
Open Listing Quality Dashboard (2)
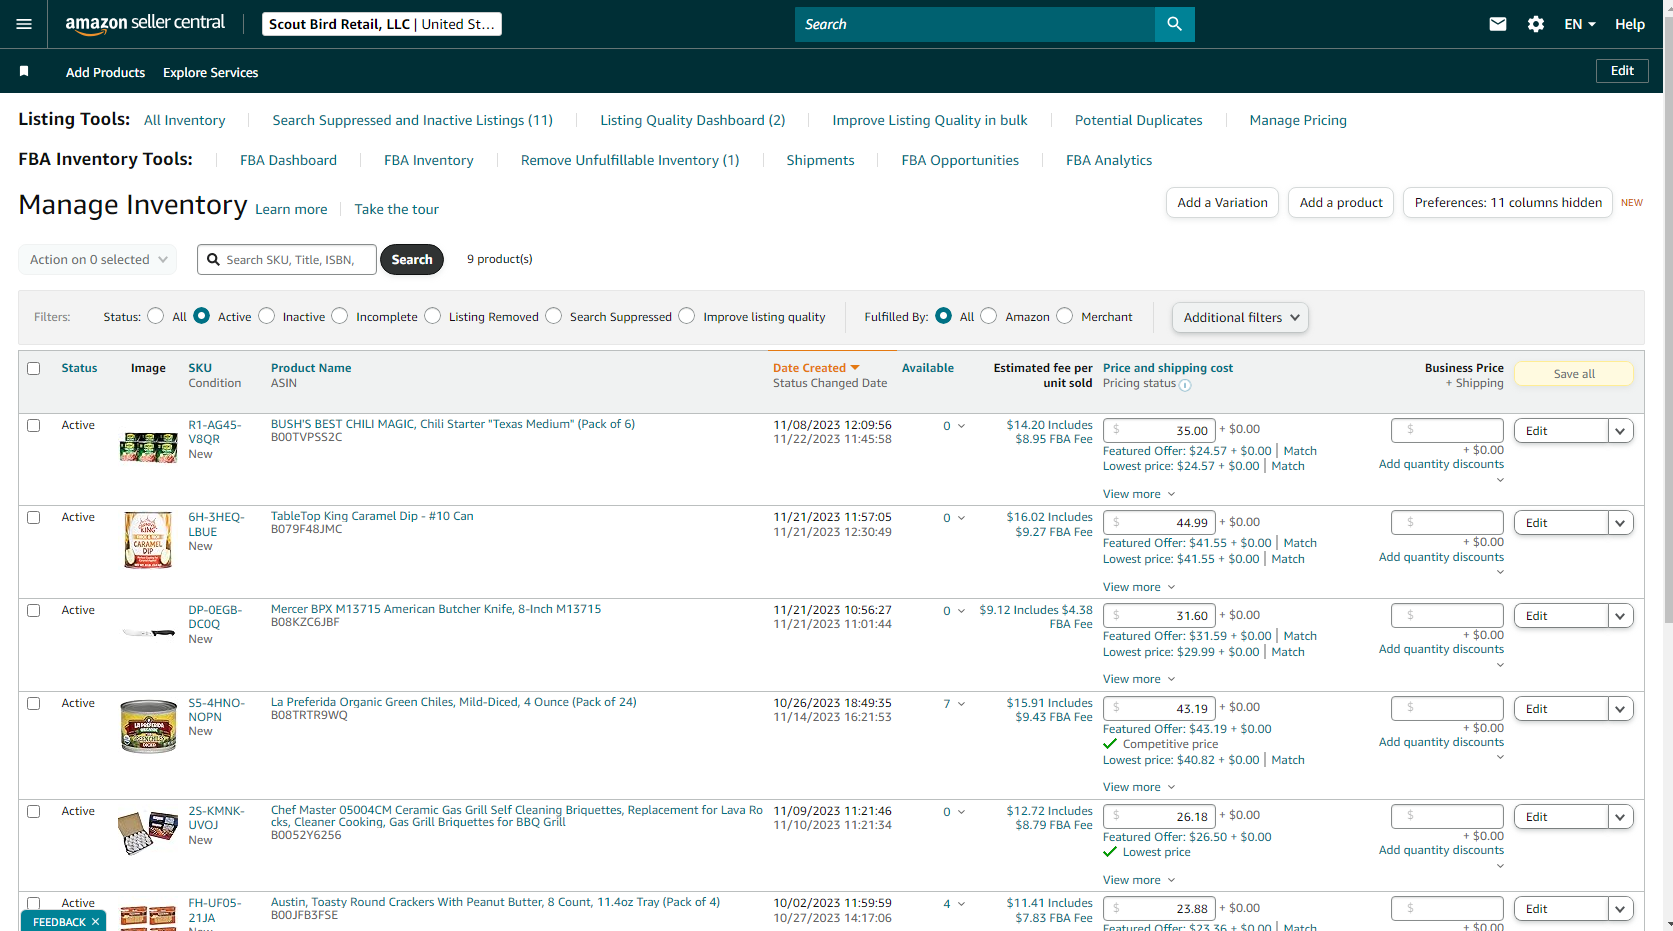point(693,120)
